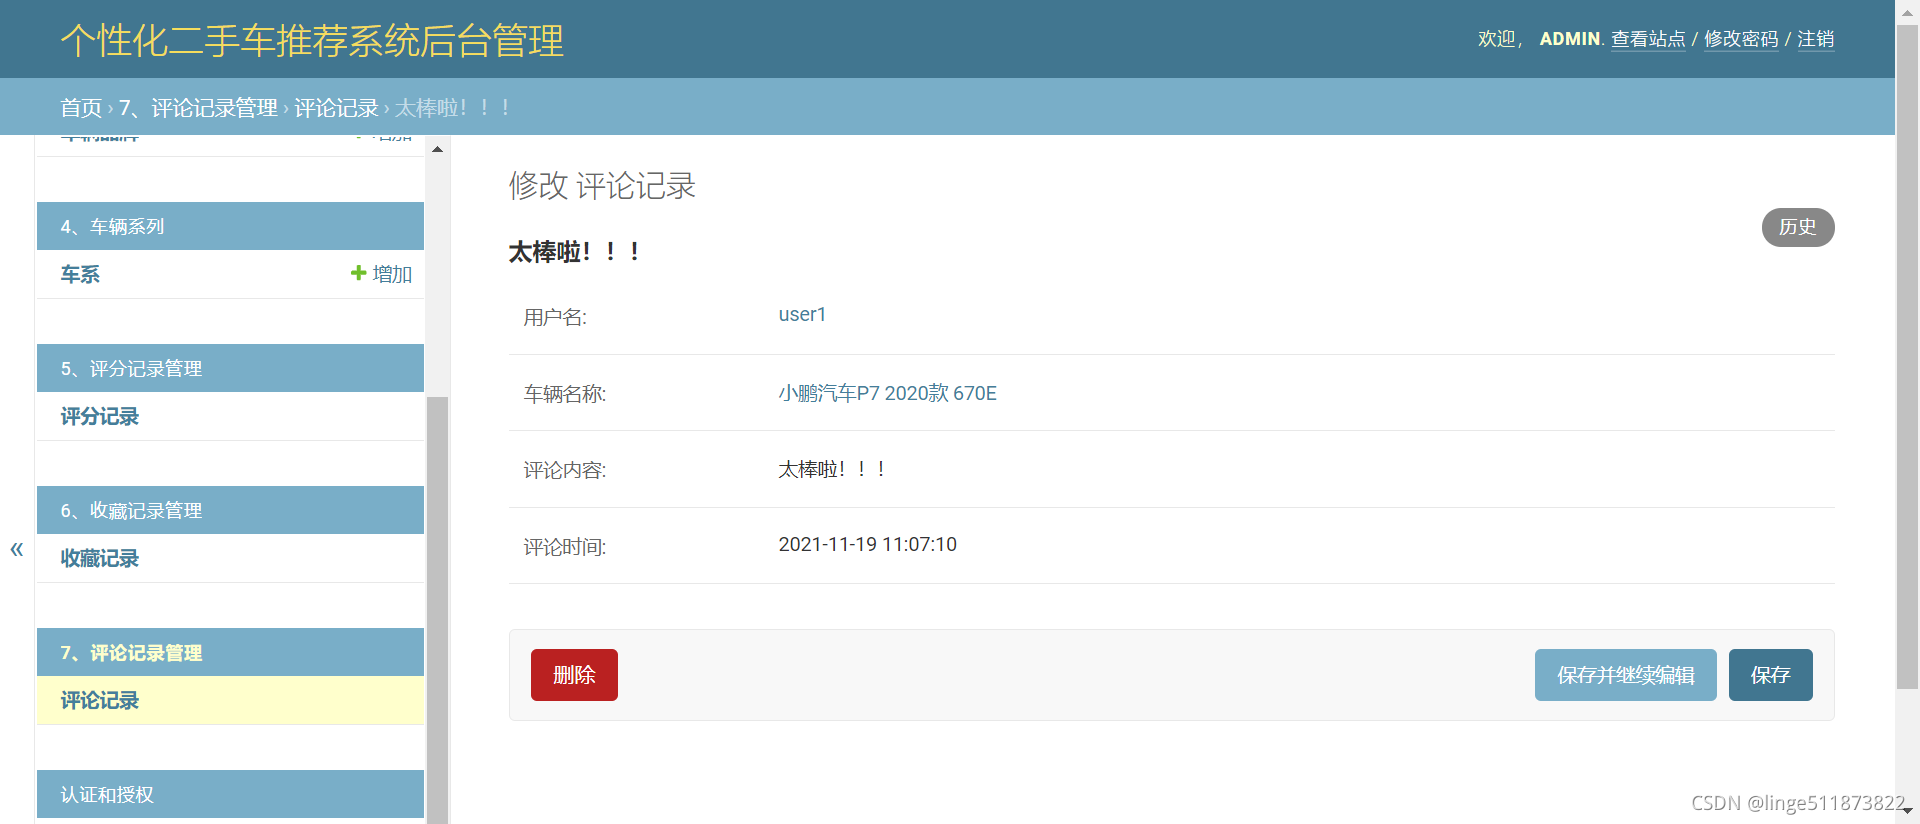Click the 评论时间: field label

[x=565, y=547]
